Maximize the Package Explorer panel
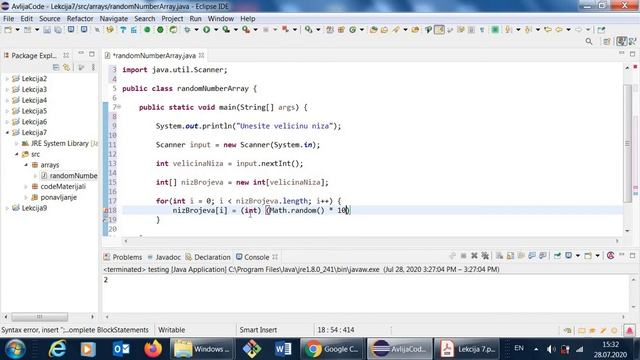640x360 pixels. click(92, 54)
